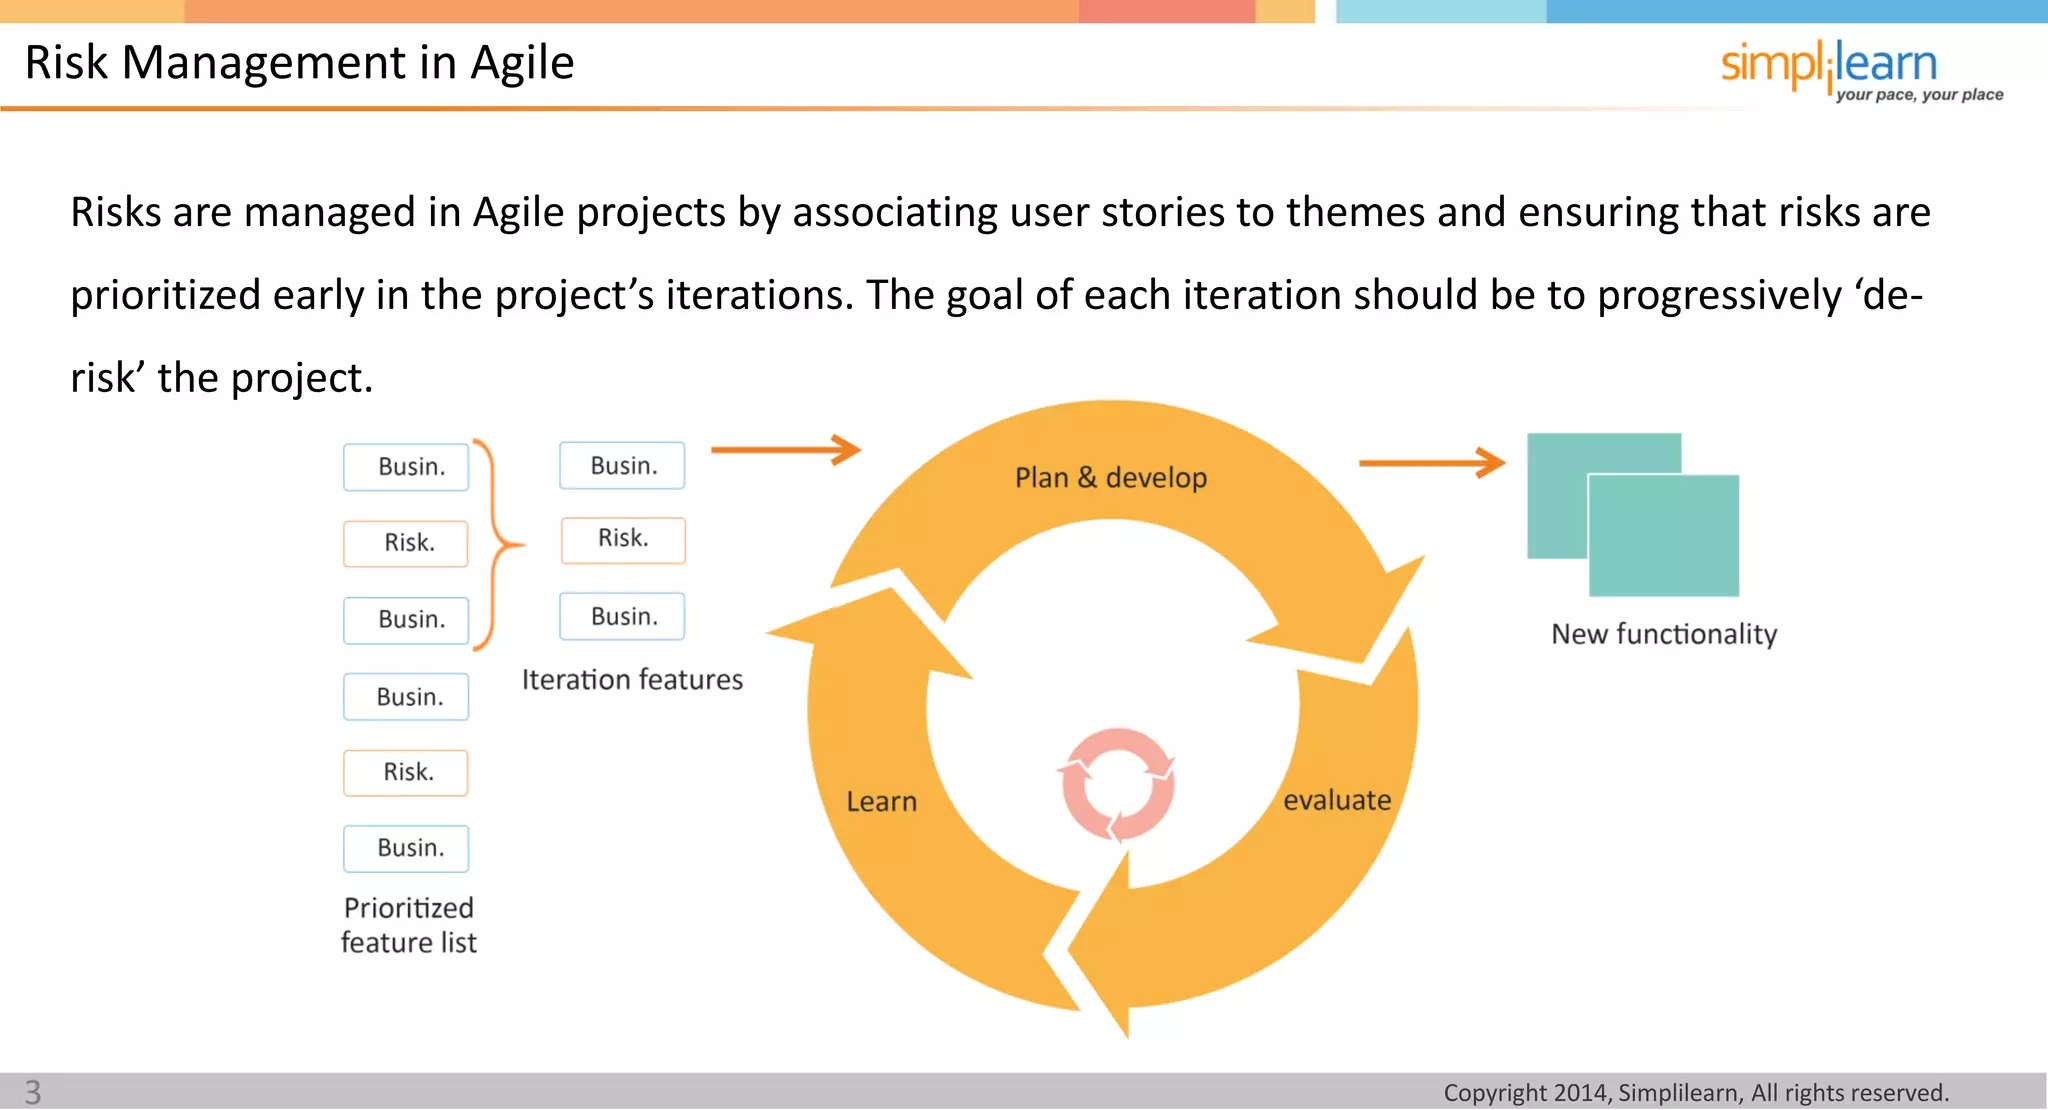
Task: Click the 'your pace, your place' tagline
Action: [x=1920, y=95]
